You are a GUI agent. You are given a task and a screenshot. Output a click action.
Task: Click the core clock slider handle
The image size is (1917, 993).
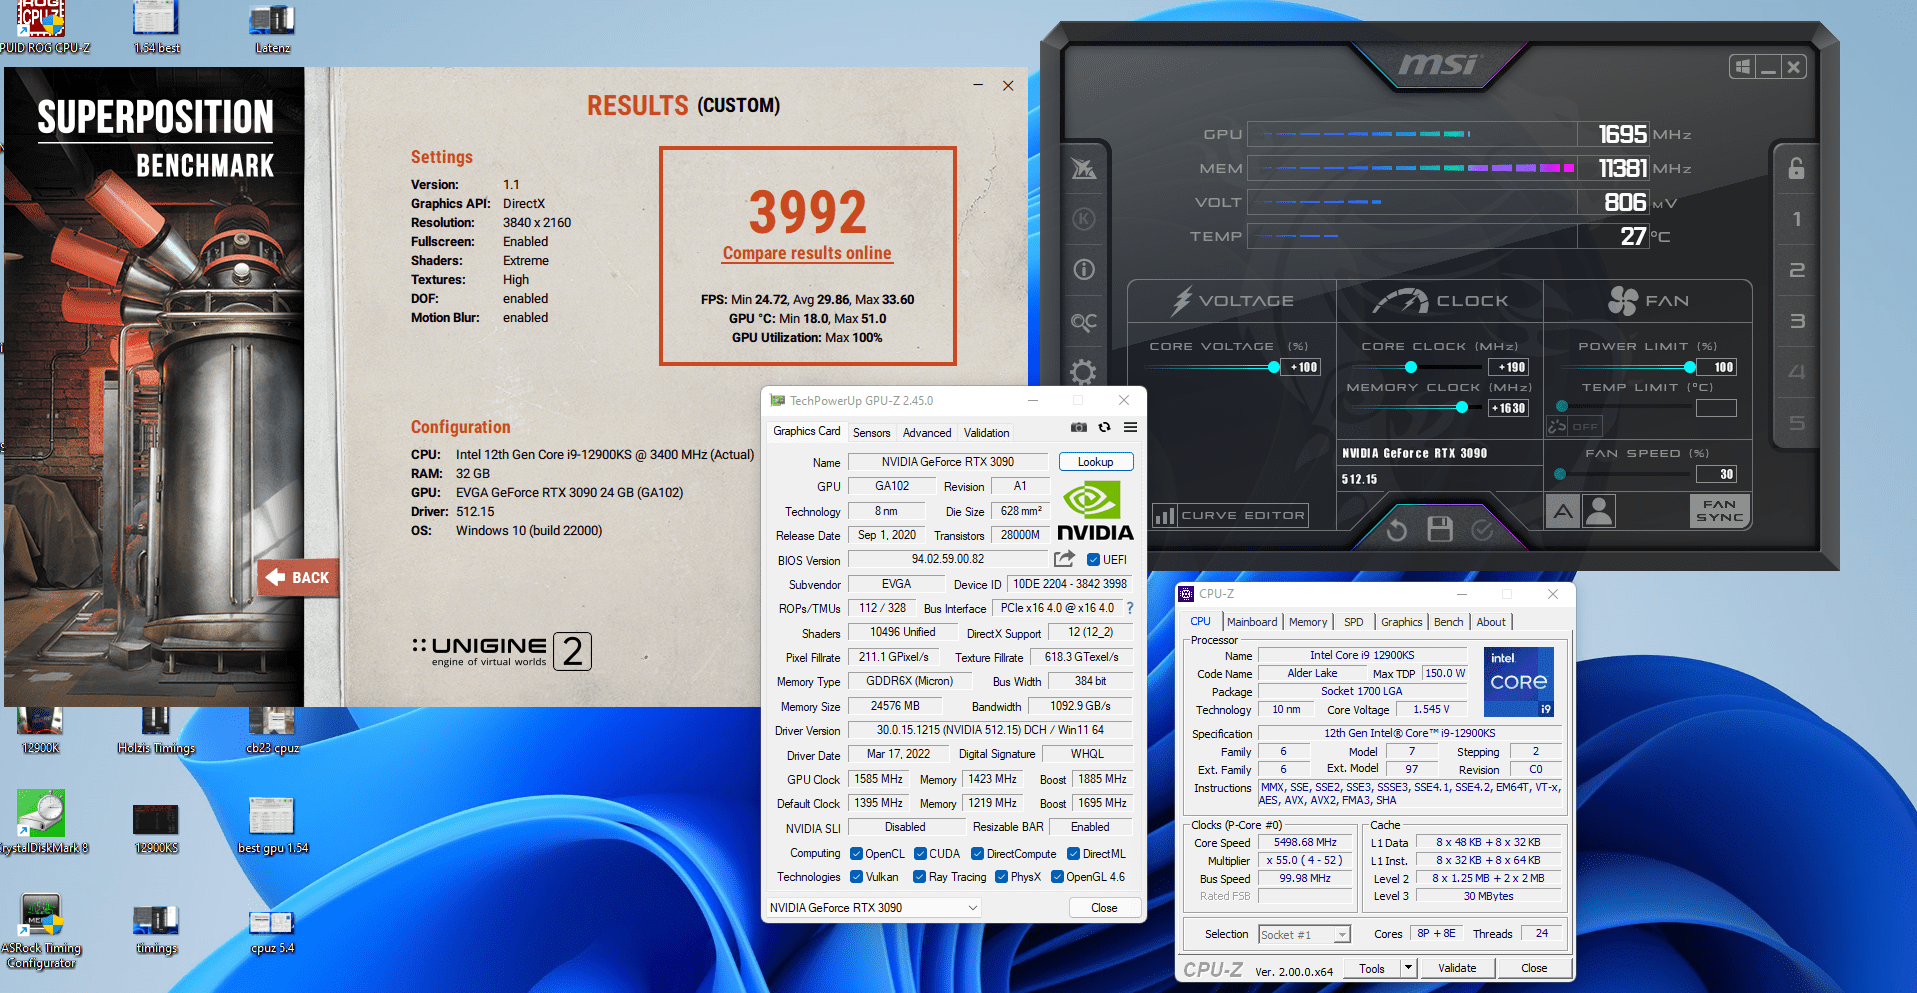pyautogui.click(x=1410, y=367)
